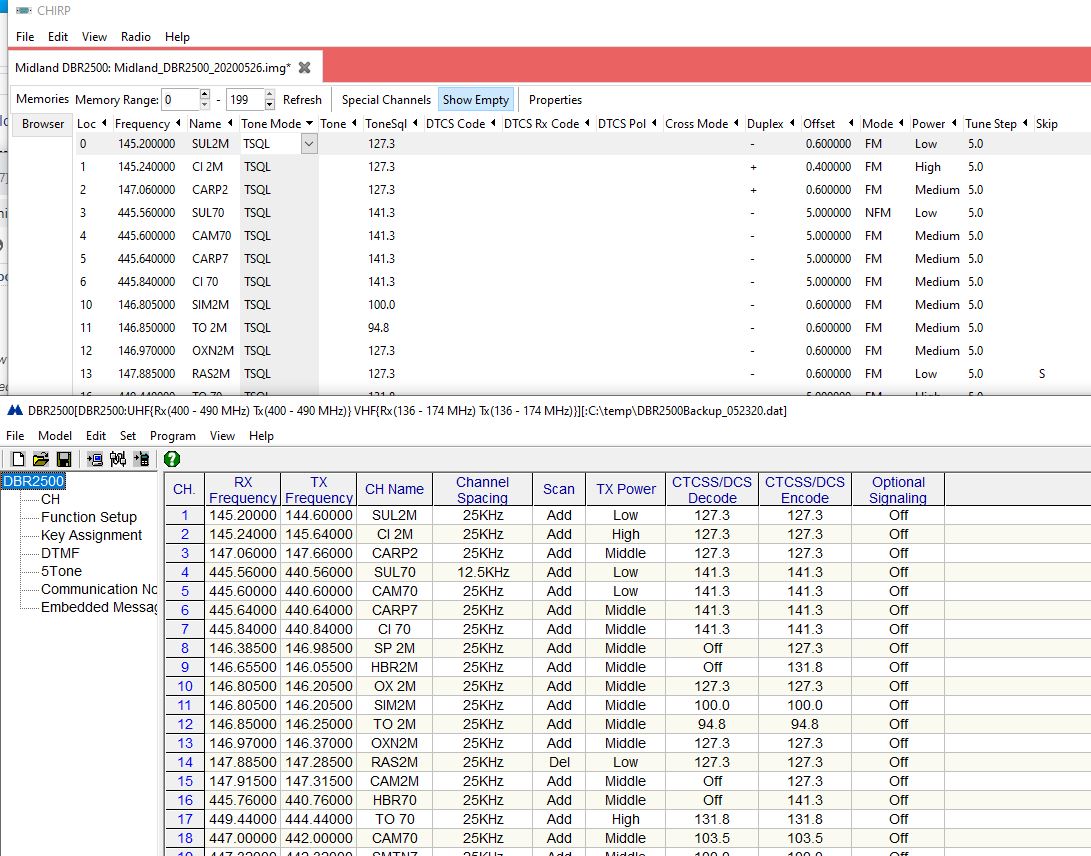
Task: Click the Frequency column sort arrow
Action: (x=178, y=123)
